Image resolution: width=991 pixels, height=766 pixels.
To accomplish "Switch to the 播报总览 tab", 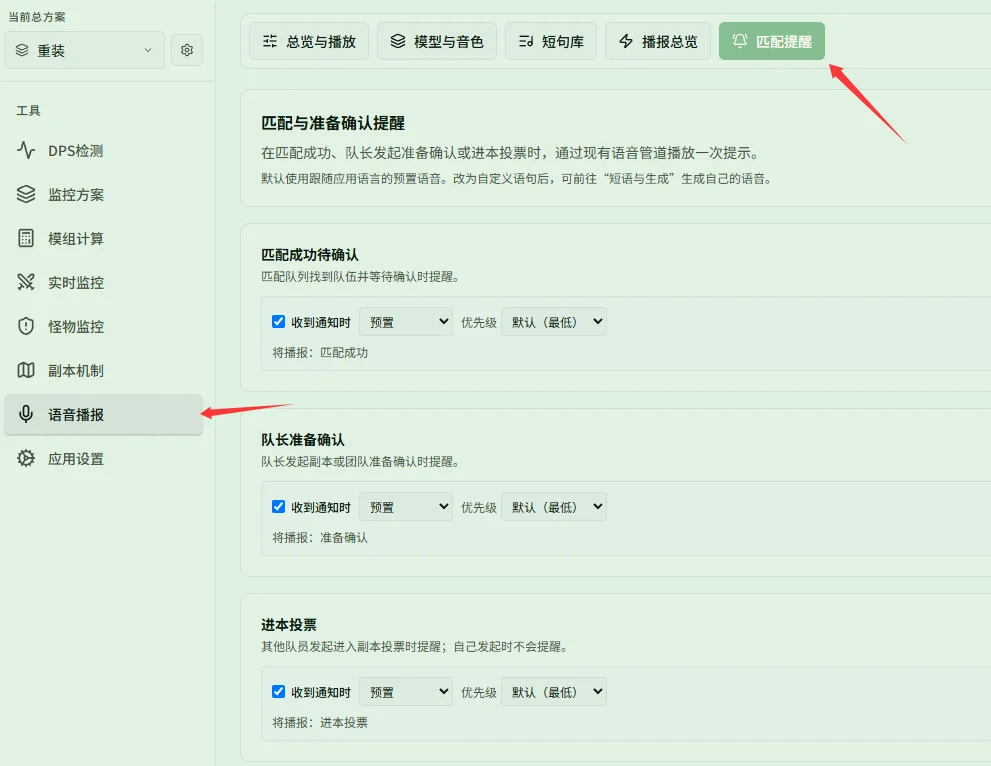I will click(x=657, y=41).
